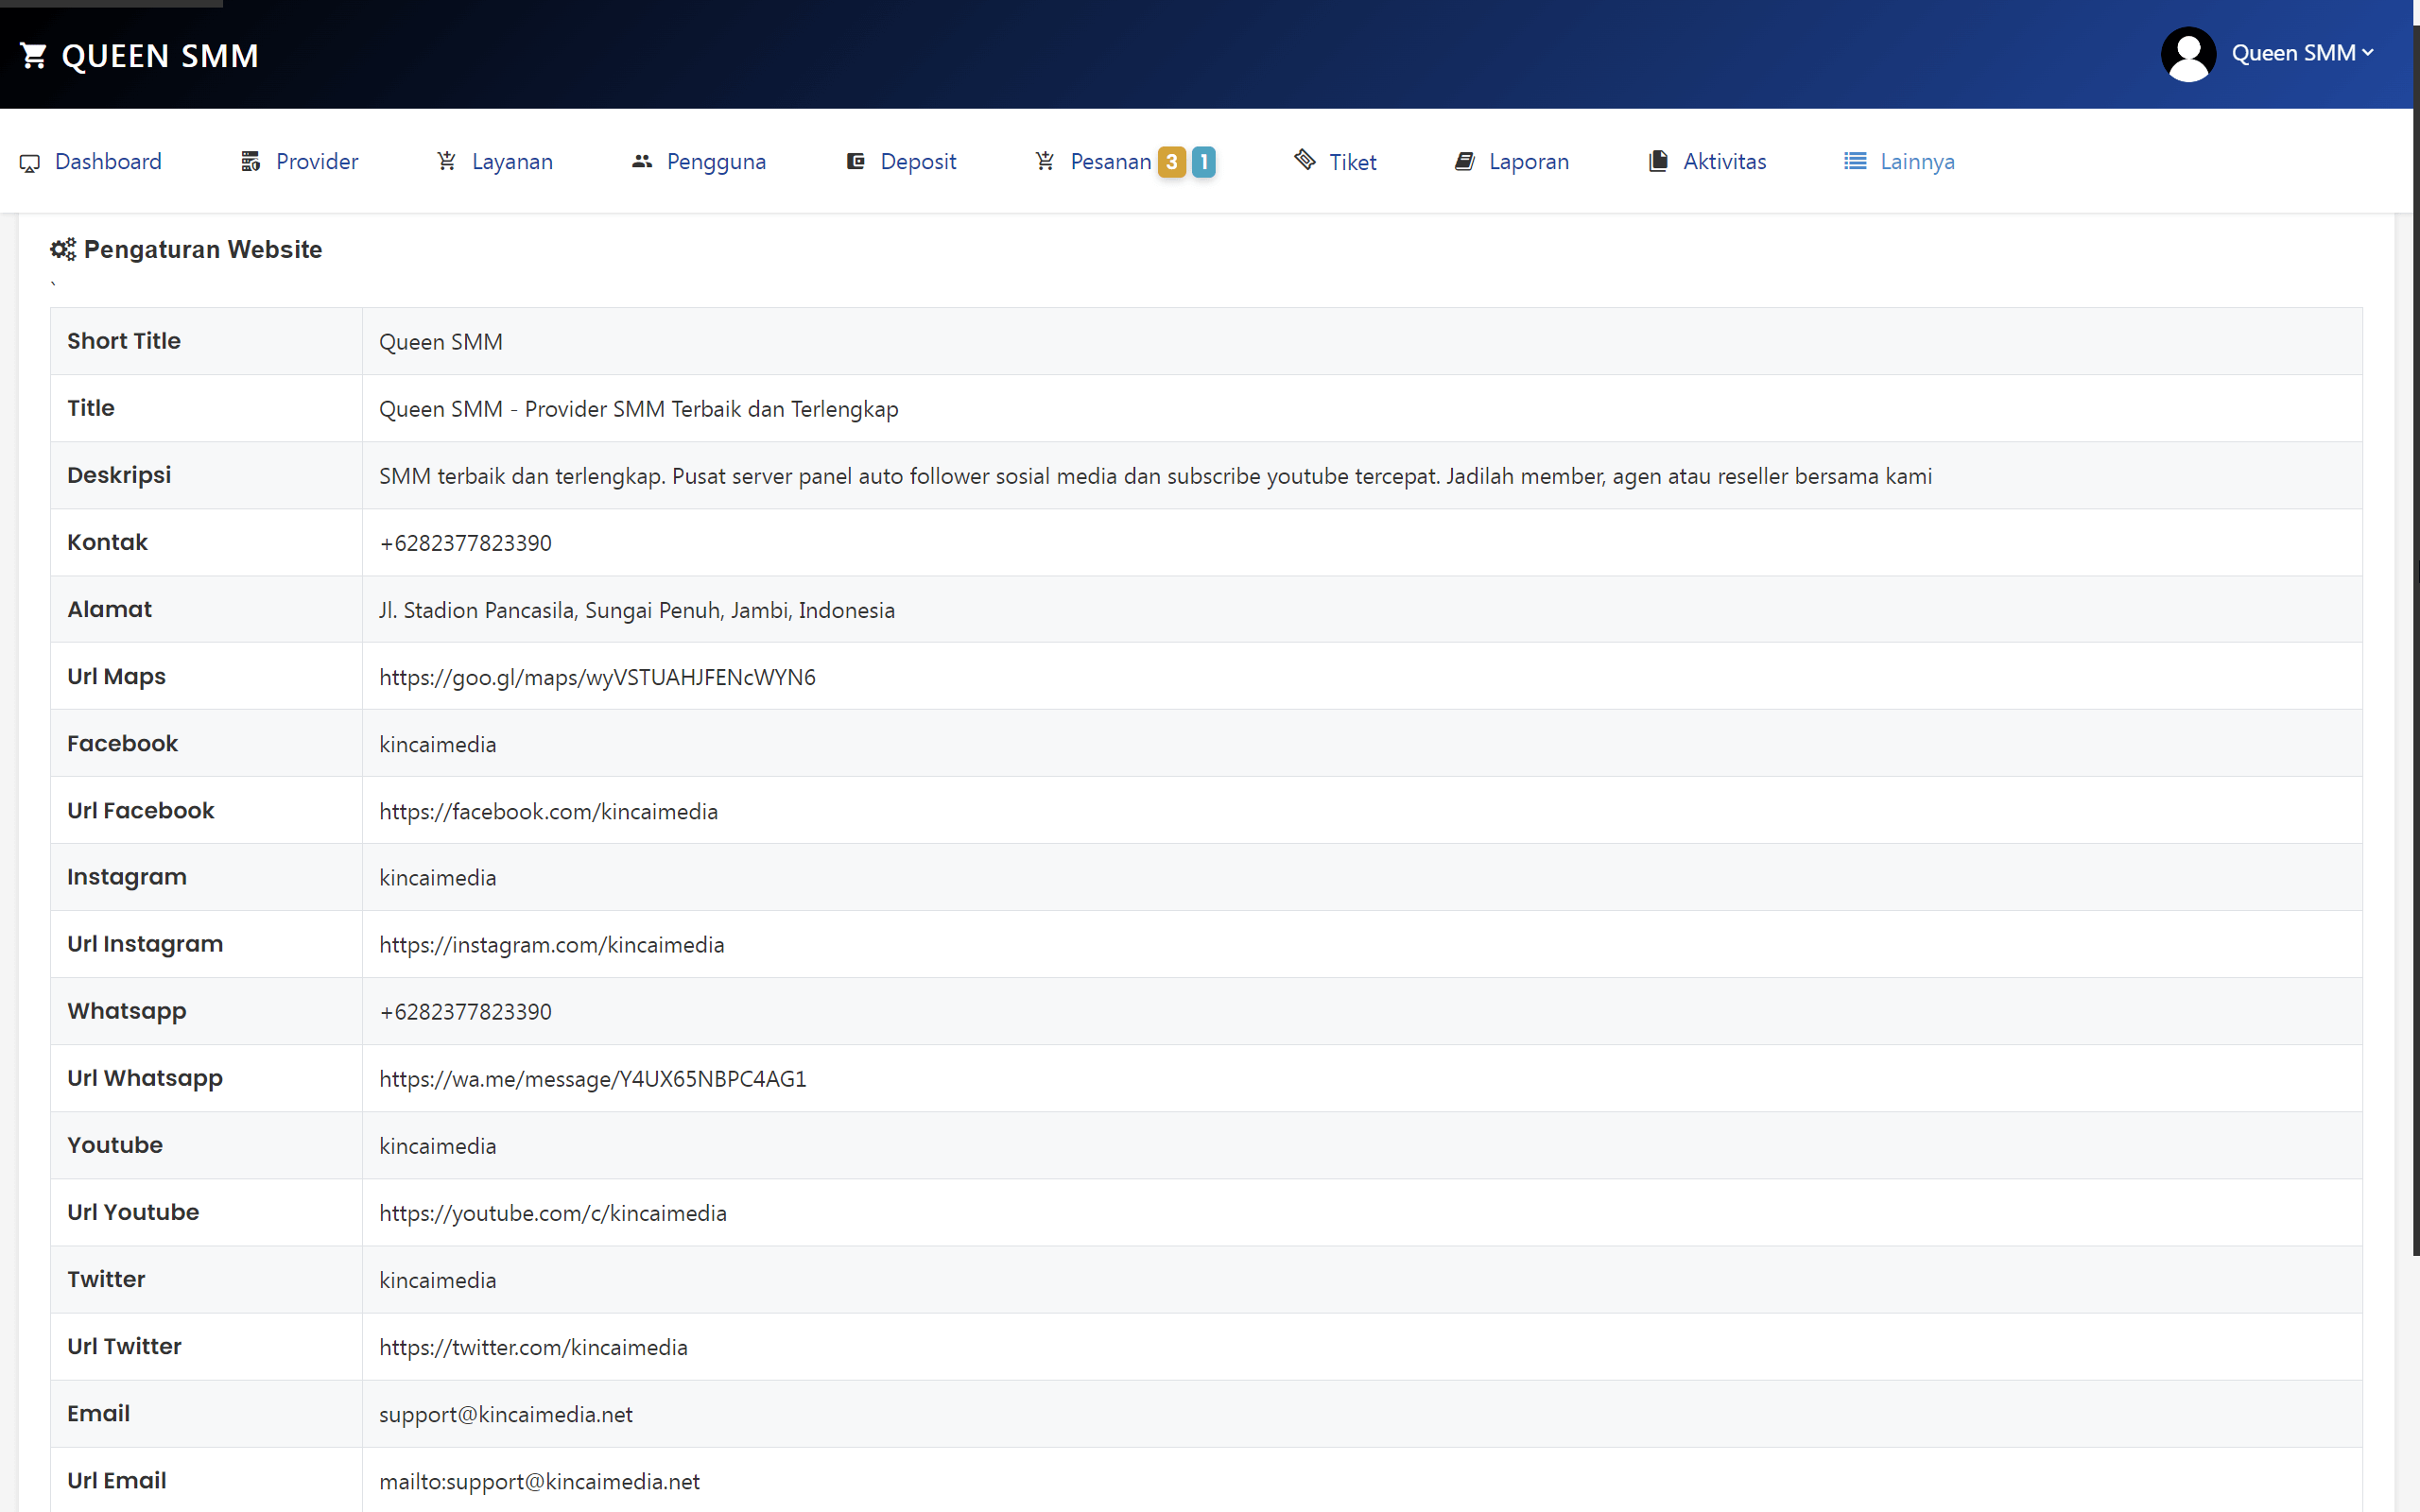
Task: Click the page vertical scrollbar
Action: (2416, 640)
